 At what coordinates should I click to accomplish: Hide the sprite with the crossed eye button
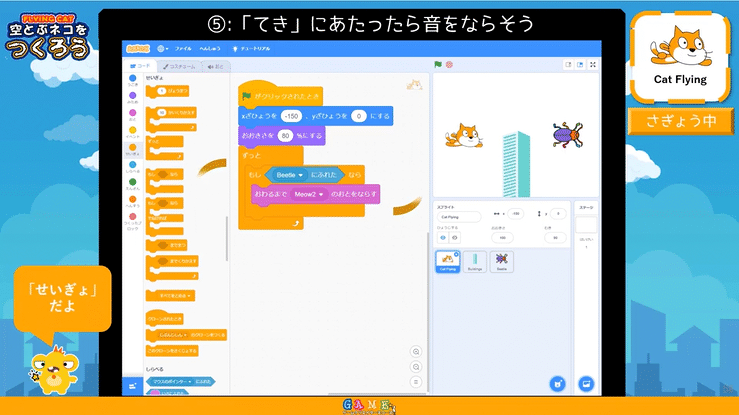pos(455,238)
